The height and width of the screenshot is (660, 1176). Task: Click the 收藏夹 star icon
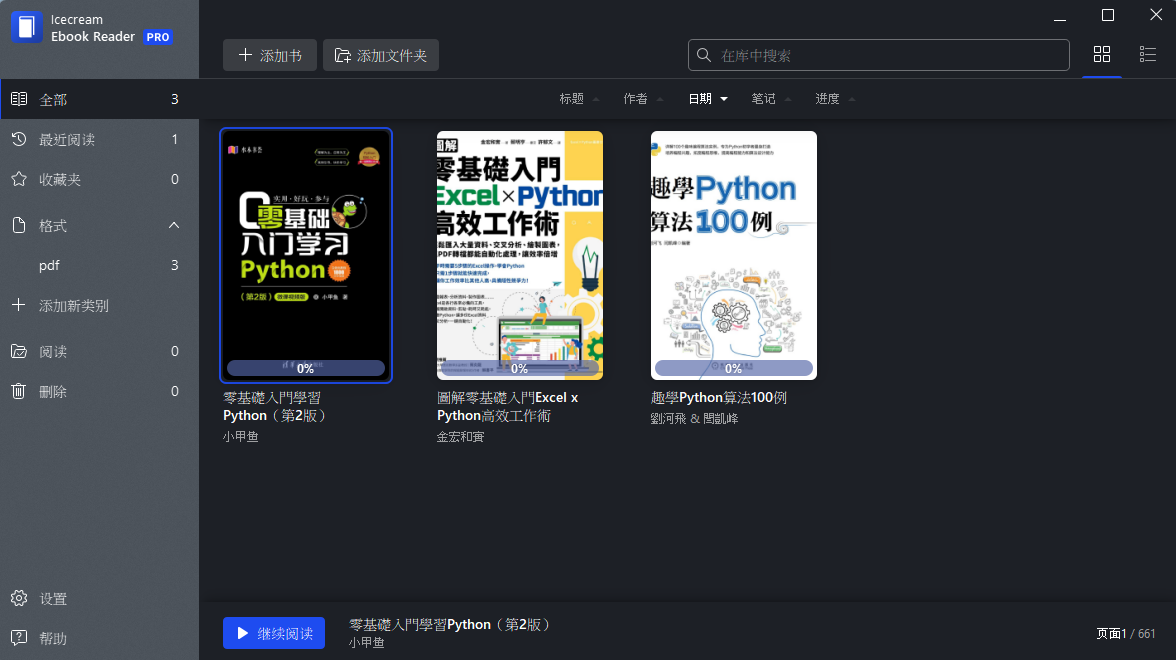19,179
